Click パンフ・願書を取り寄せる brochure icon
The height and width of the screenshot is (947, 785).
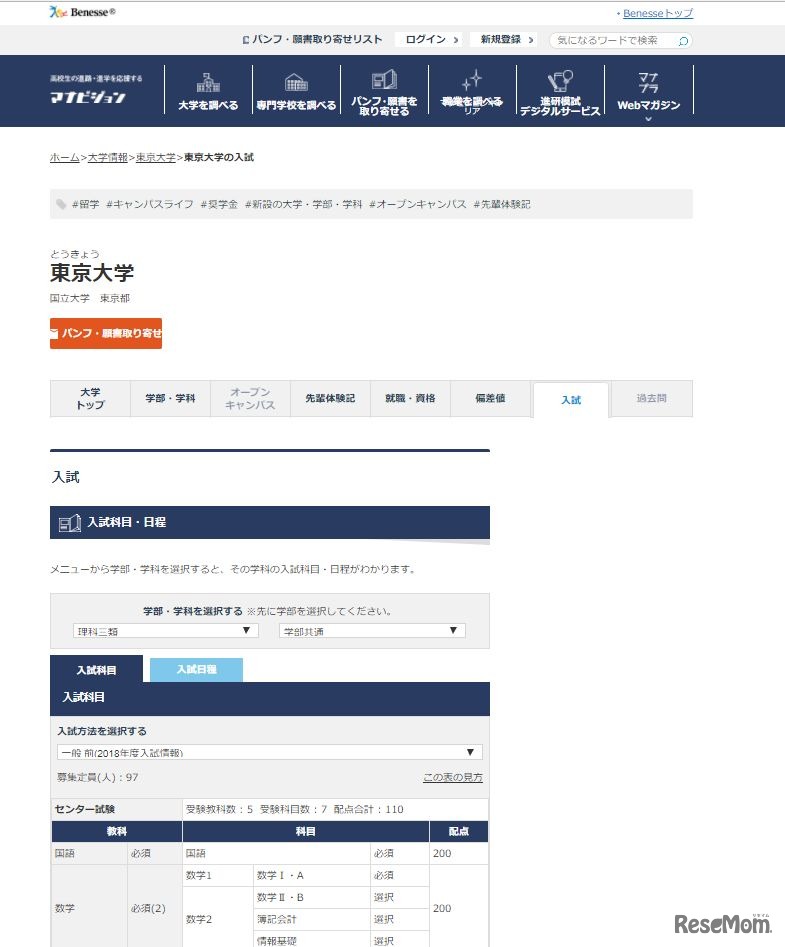384,80
